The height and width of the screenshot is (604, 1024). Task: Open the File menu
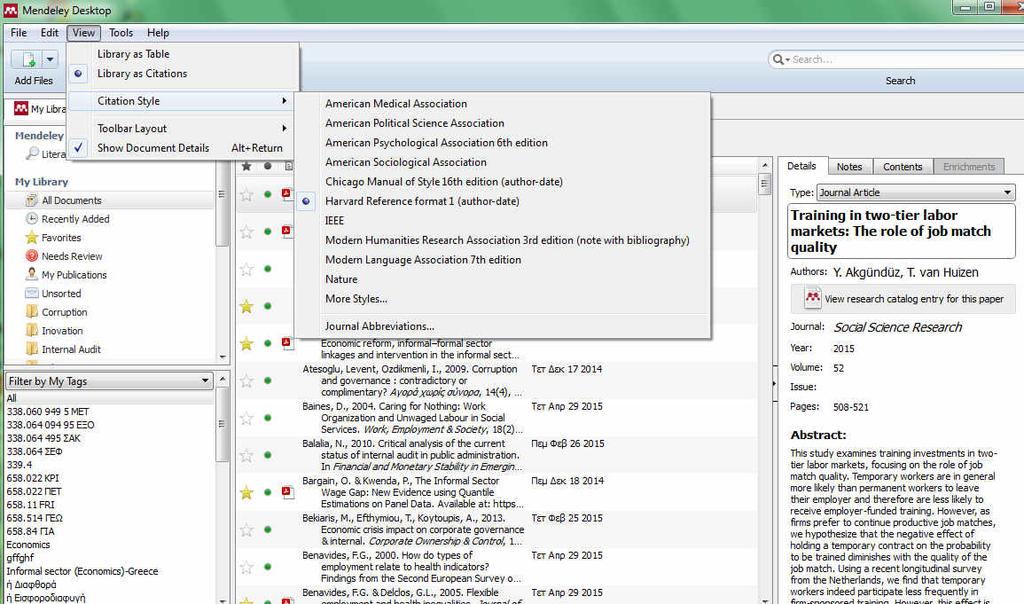[x=19, y=33]
